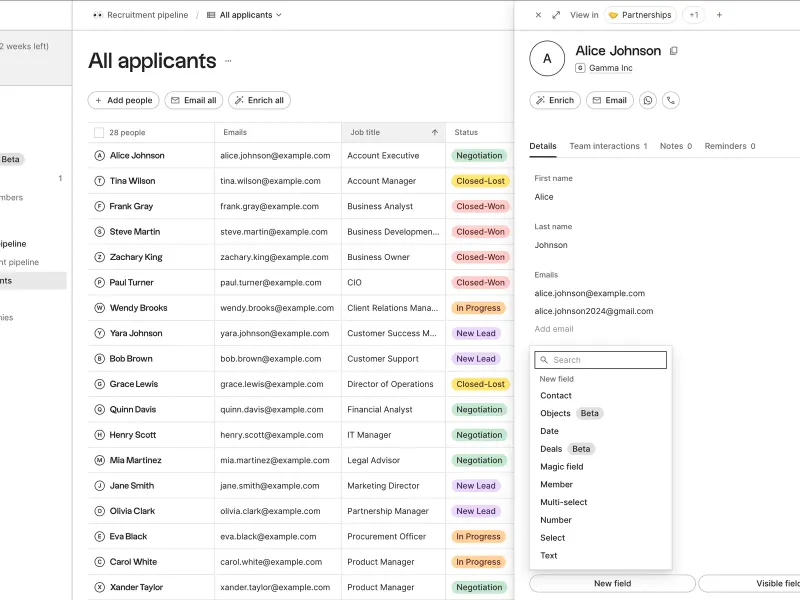The width and height of the screenshot is (800, 600).
Task: Click Wendy Brooks's row avatar icon
Action: click(x=100, y=308)
